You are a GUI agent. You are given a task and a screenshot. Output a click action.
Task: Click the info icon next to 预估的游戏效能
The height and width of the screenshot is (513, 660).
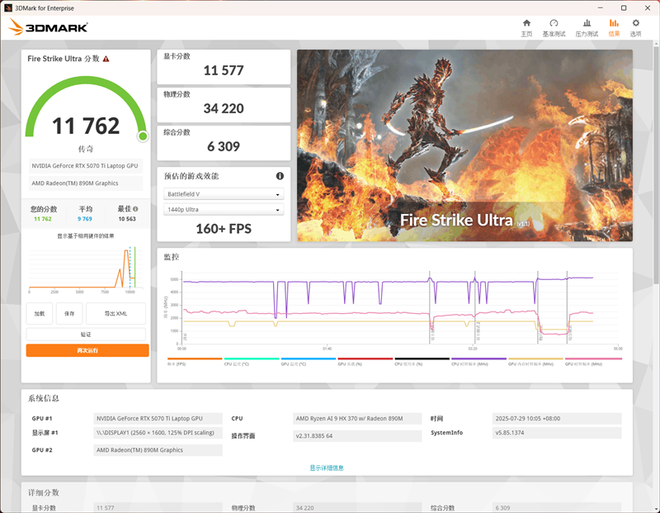coord(279,176)
